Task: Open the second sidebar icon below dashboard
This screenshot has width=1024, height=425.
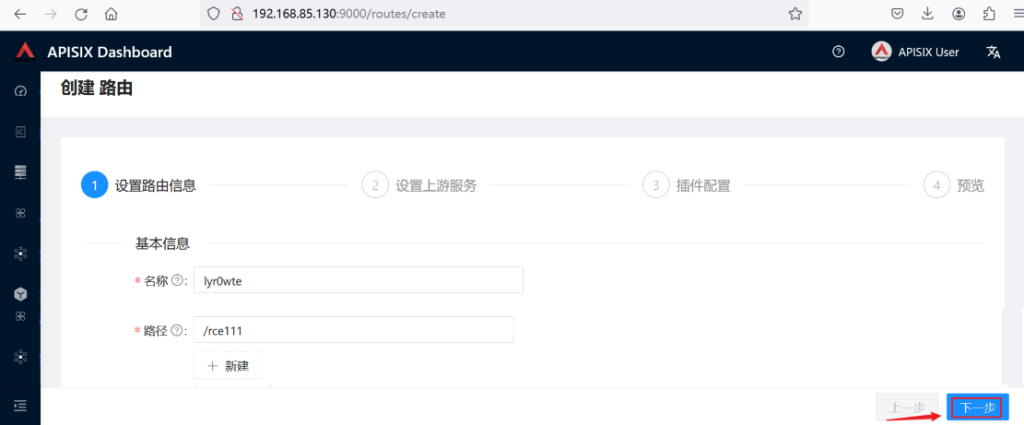Action: click(x=20, y=132)
